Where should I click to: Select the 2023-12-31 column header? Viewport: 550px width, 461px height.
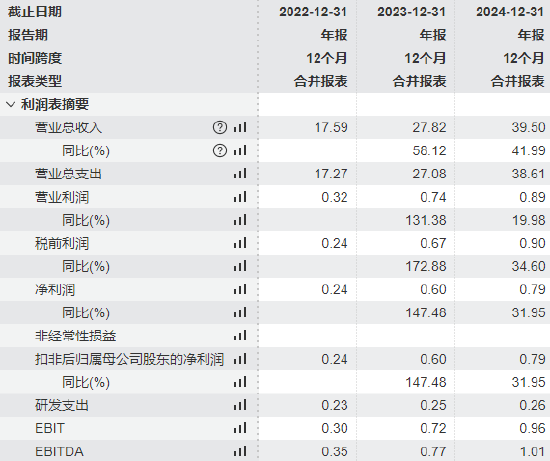(411, 12)
